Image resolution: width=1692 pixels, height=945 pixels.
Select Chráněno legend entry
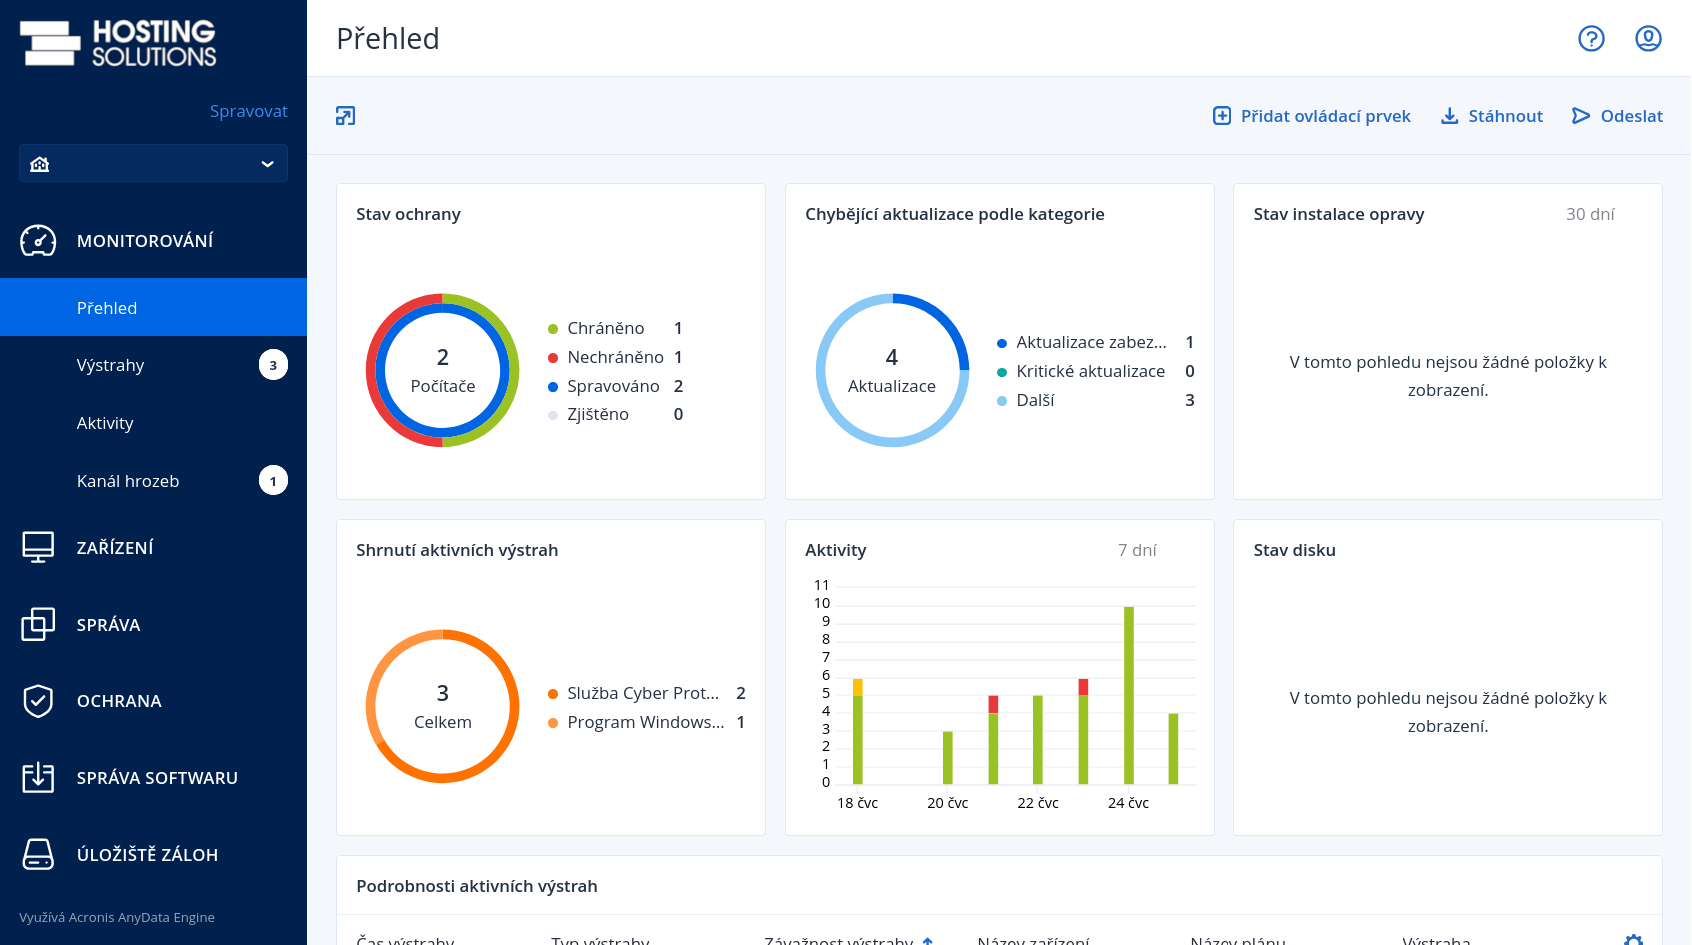[615, 328]
